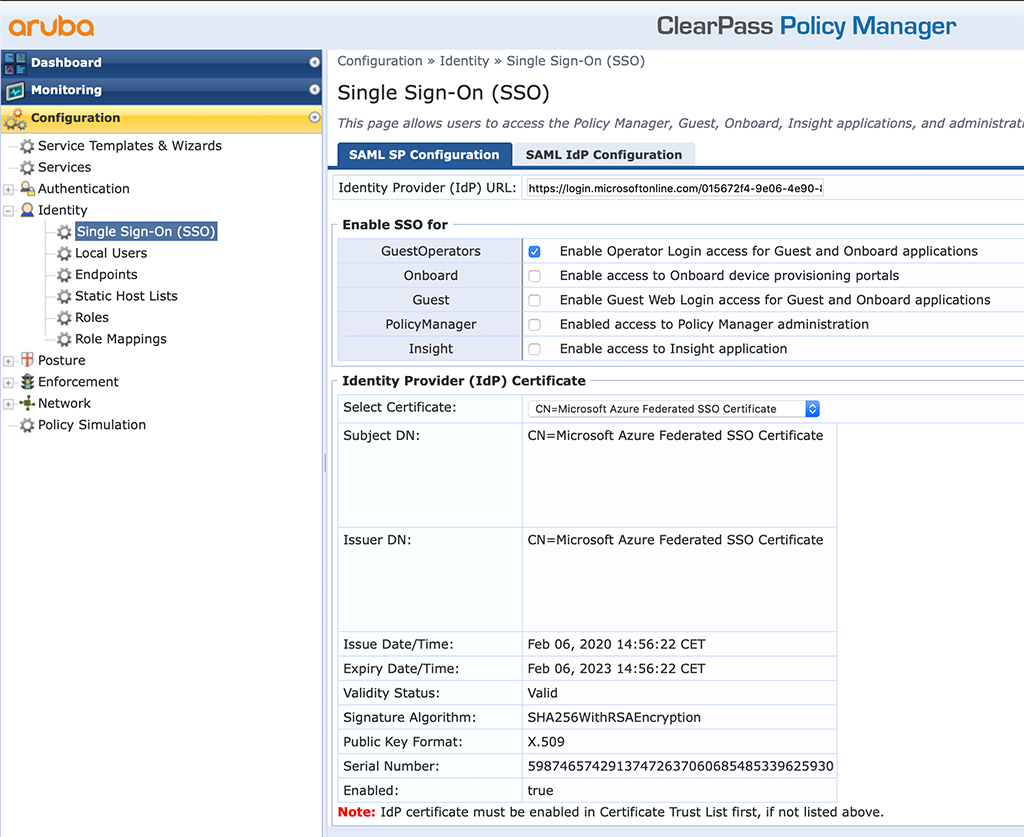This screenshot has width=1024, height=837.
Task: Click the Policy Simulation gear icon
Action: [x=27, y=425]
